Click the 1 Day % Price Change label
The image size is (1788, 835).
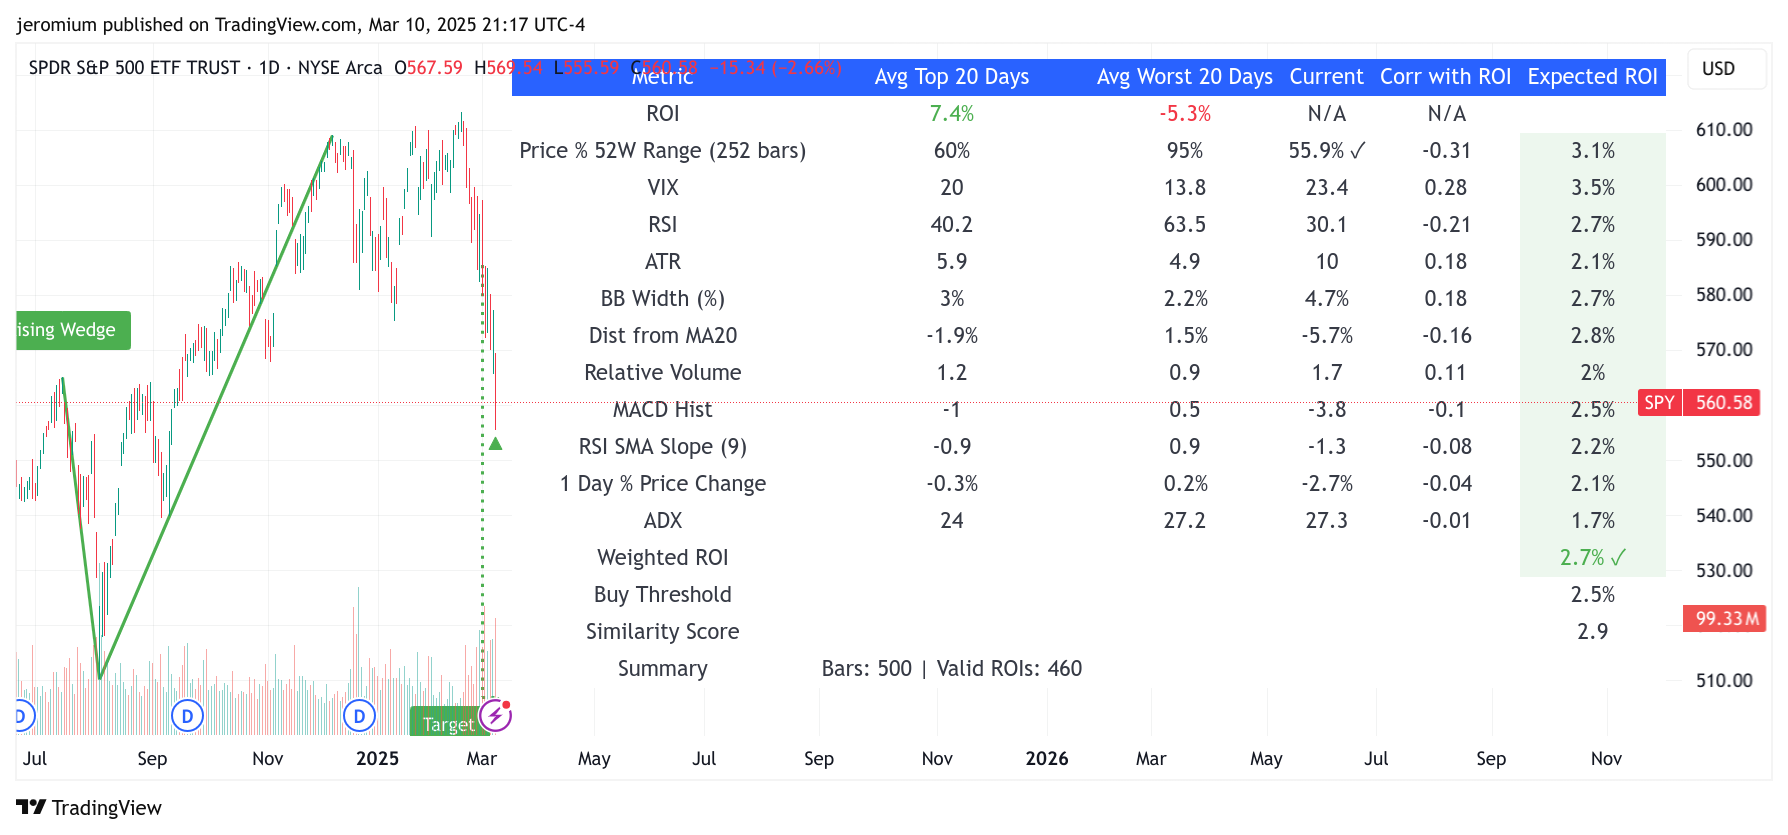tap(663, 484)
